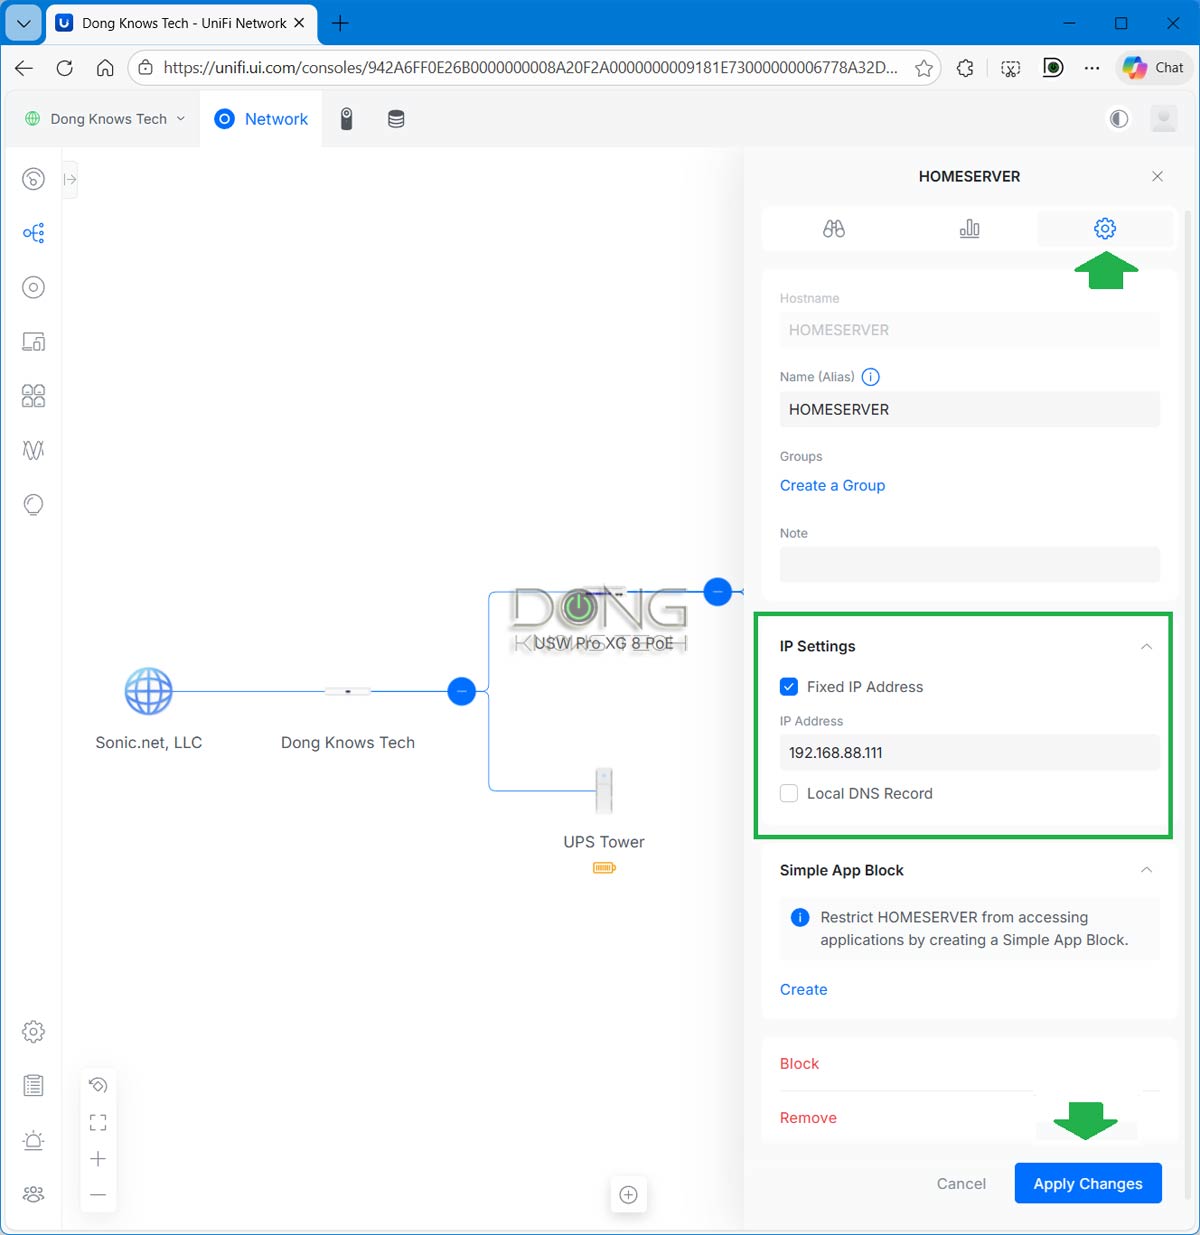Open the binoculars overview tab for HOMESERVER
Image resolution: width=1200 pixels, height=1235 pixels.
pyautogui.click(x=834, y=228)
